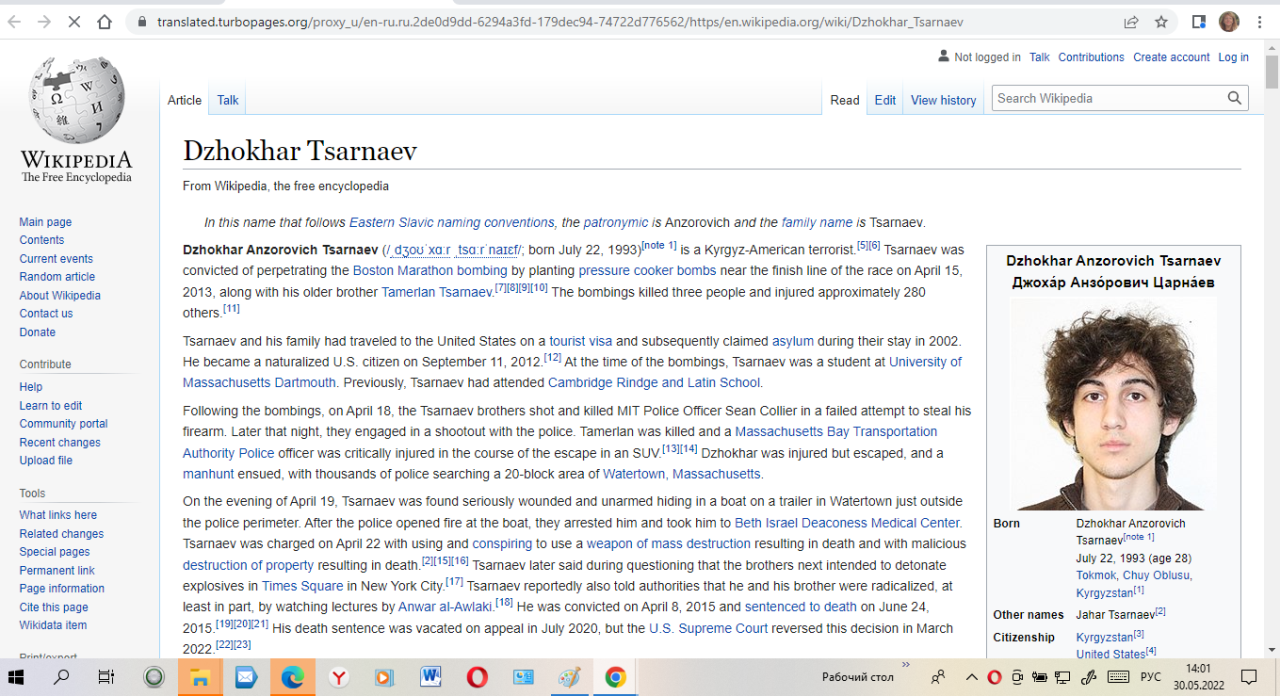Go to Main page in the sidebar

[45, 222]
